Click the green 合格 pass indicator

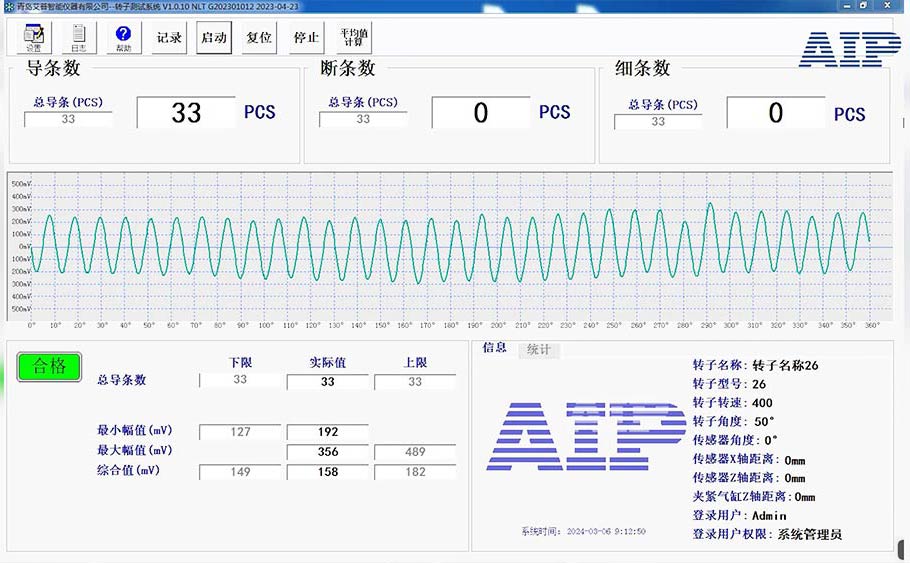coord(49,367)
